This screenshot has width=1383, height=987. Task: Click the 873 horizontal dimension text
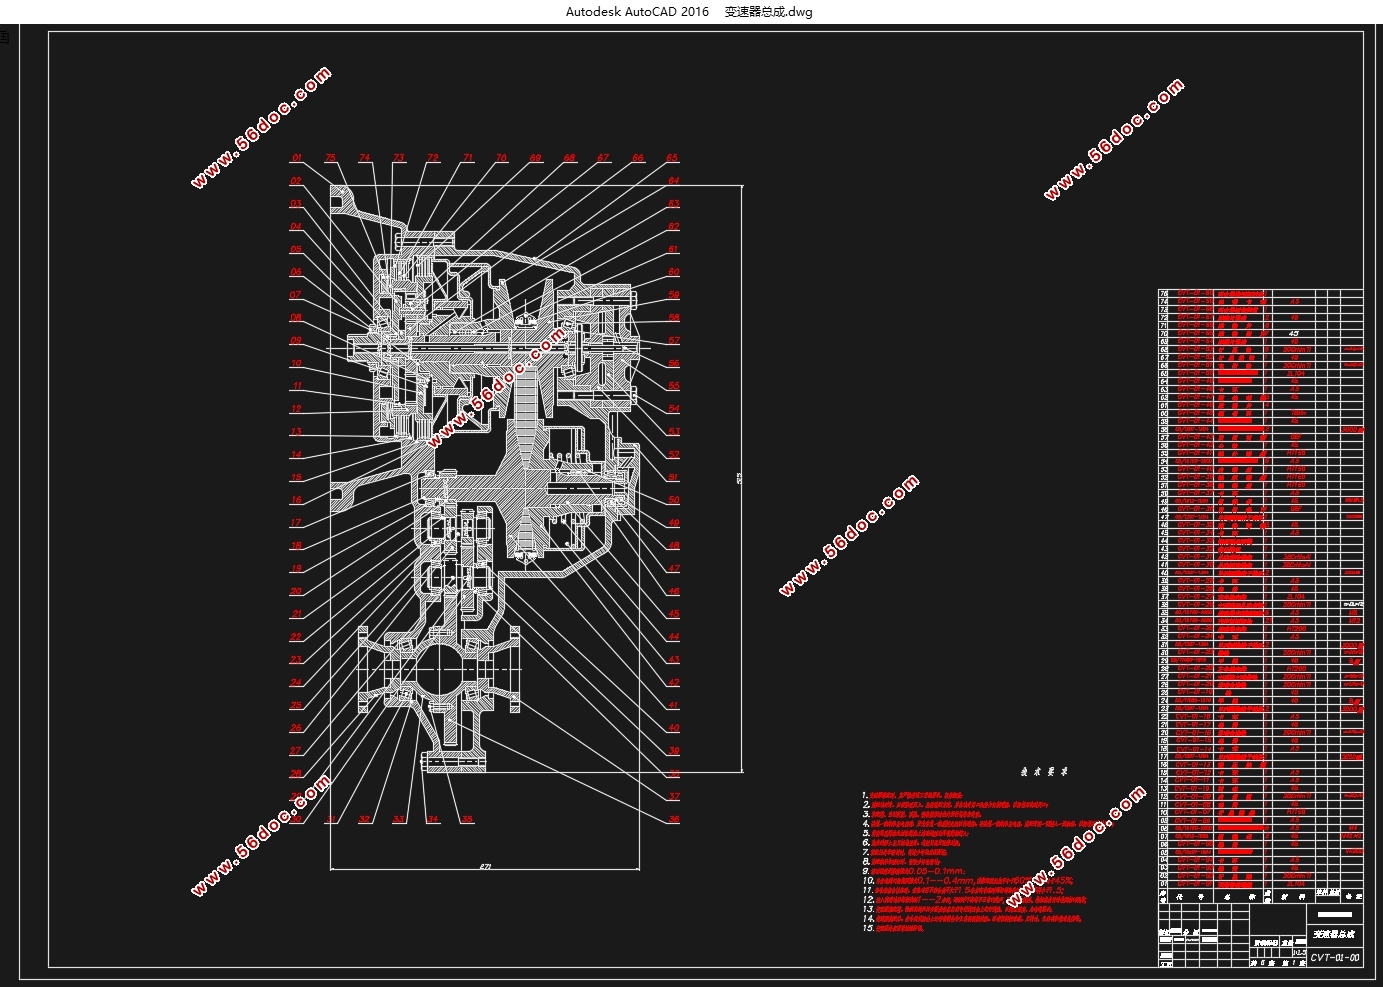(485, 866)
